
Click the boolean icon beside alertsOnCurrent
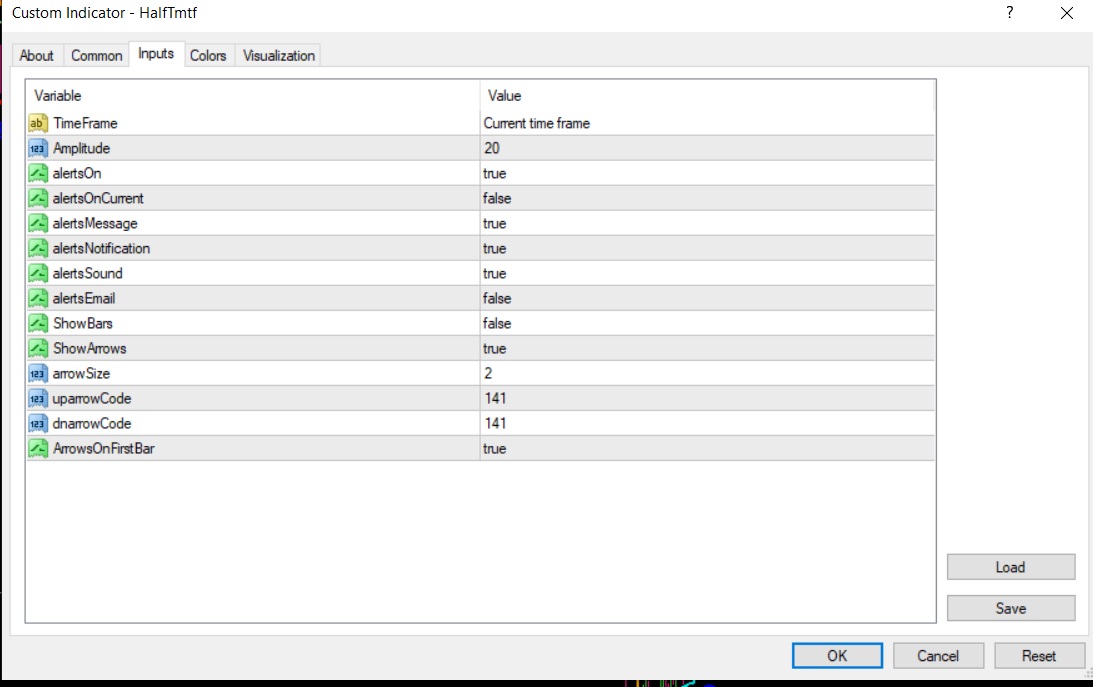(x=38, y=199)
